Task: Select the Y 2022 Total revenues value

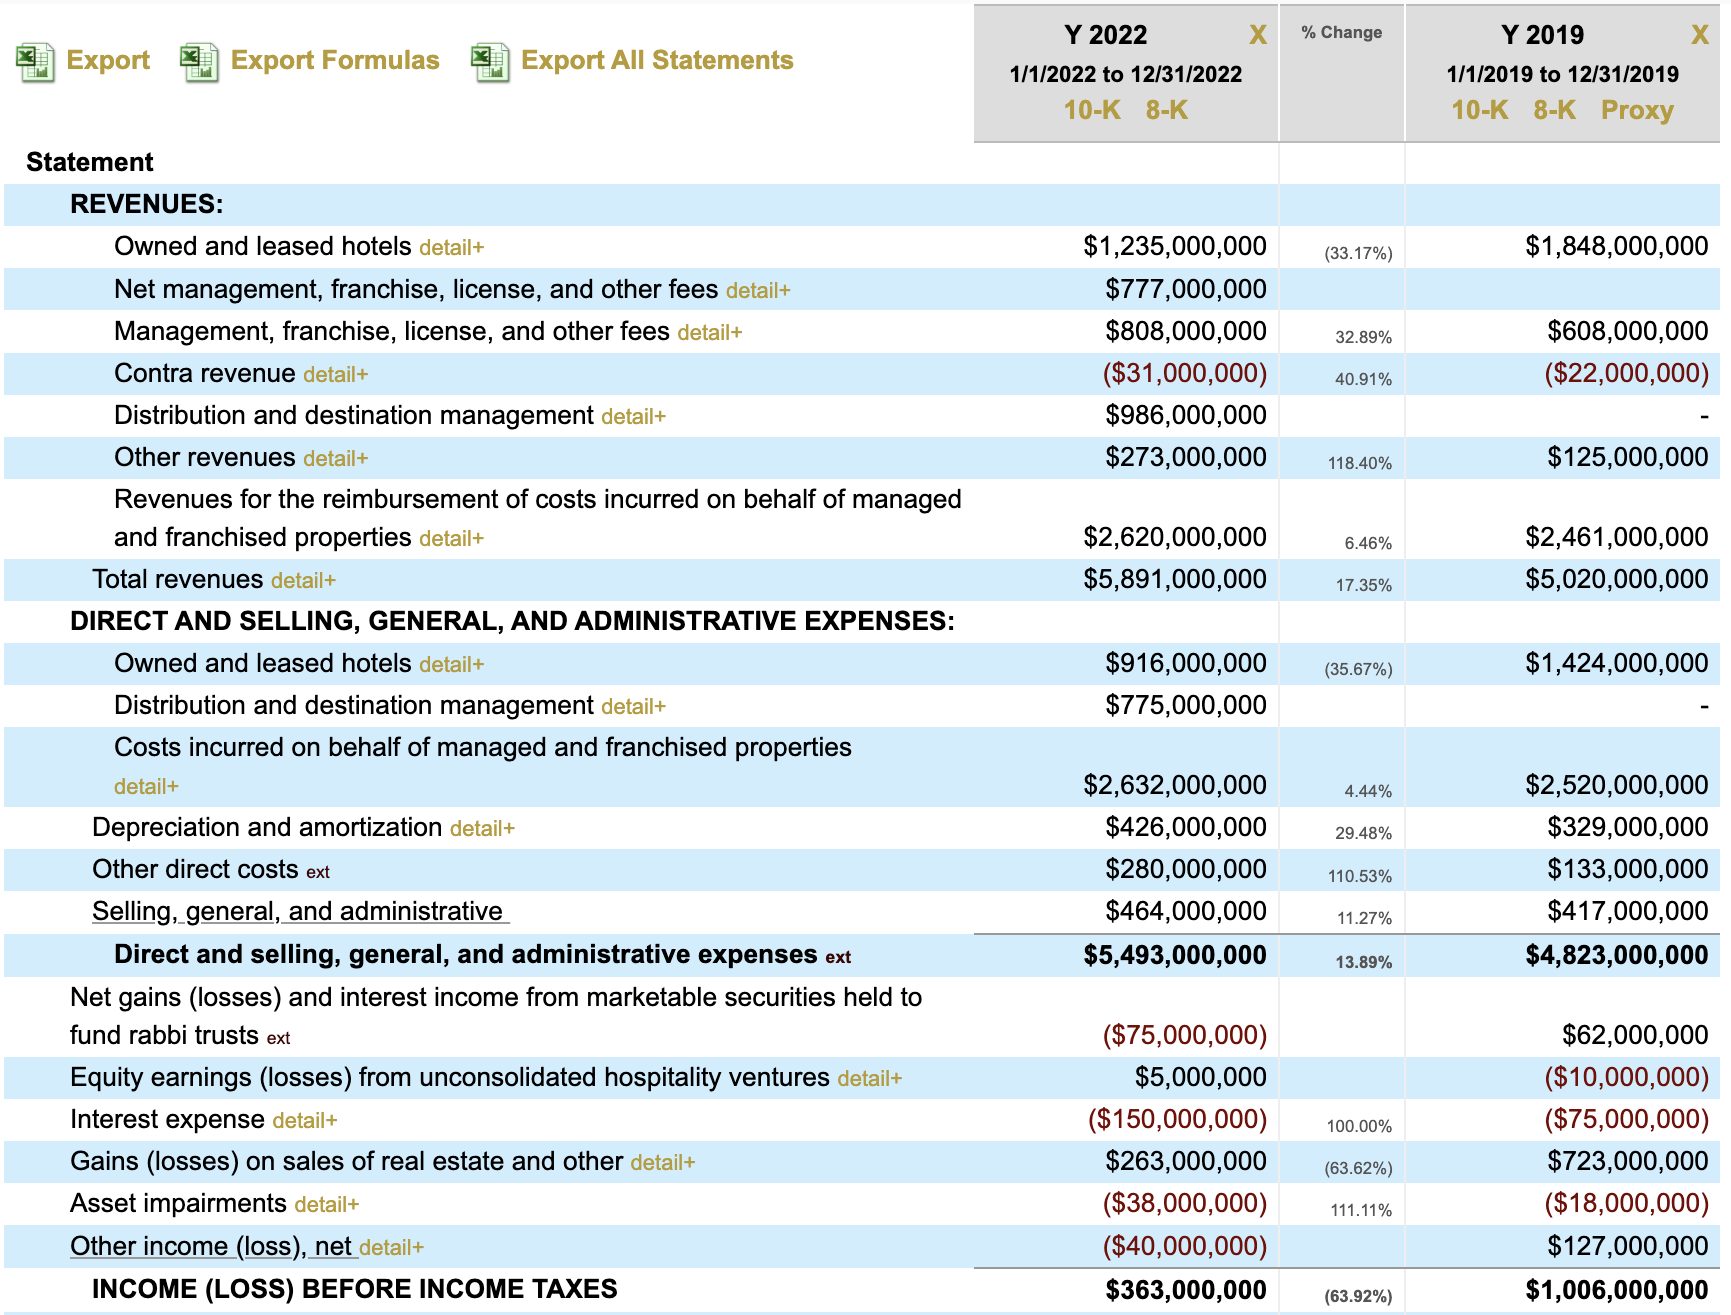Action: 1174,579
